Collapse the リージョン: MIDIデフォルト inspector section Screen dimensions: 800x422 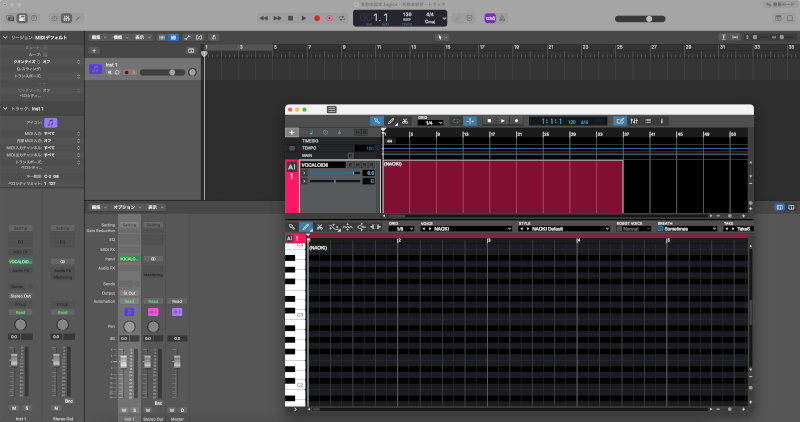[5, 37]
